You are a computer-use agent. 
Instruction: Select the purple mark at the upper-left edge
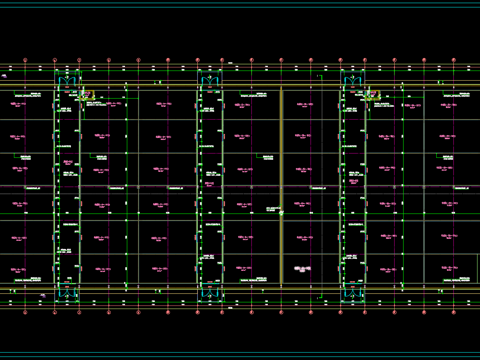coord(4,76)
